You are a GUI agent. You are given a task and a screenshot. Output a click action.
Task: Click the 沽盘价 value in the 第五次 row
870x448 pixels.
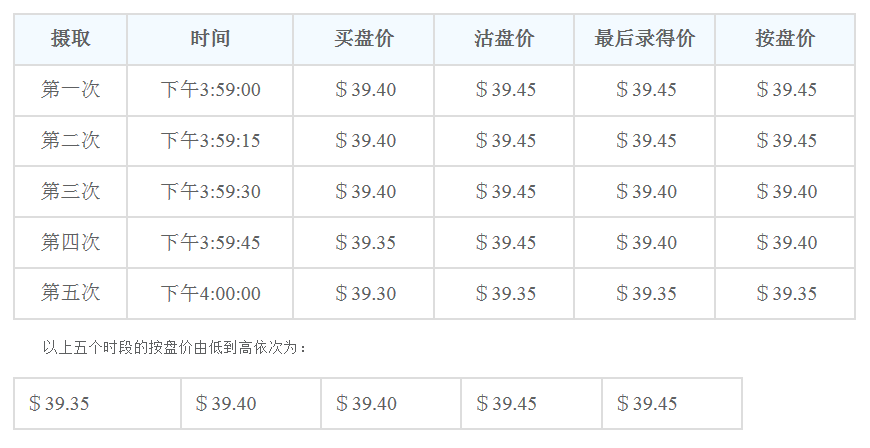505,293
